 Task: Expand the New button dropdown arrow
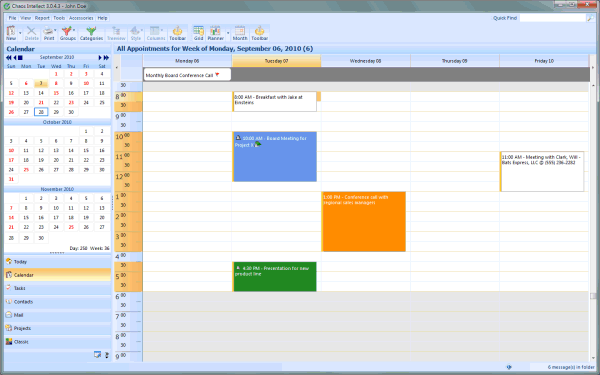[20, 33]
